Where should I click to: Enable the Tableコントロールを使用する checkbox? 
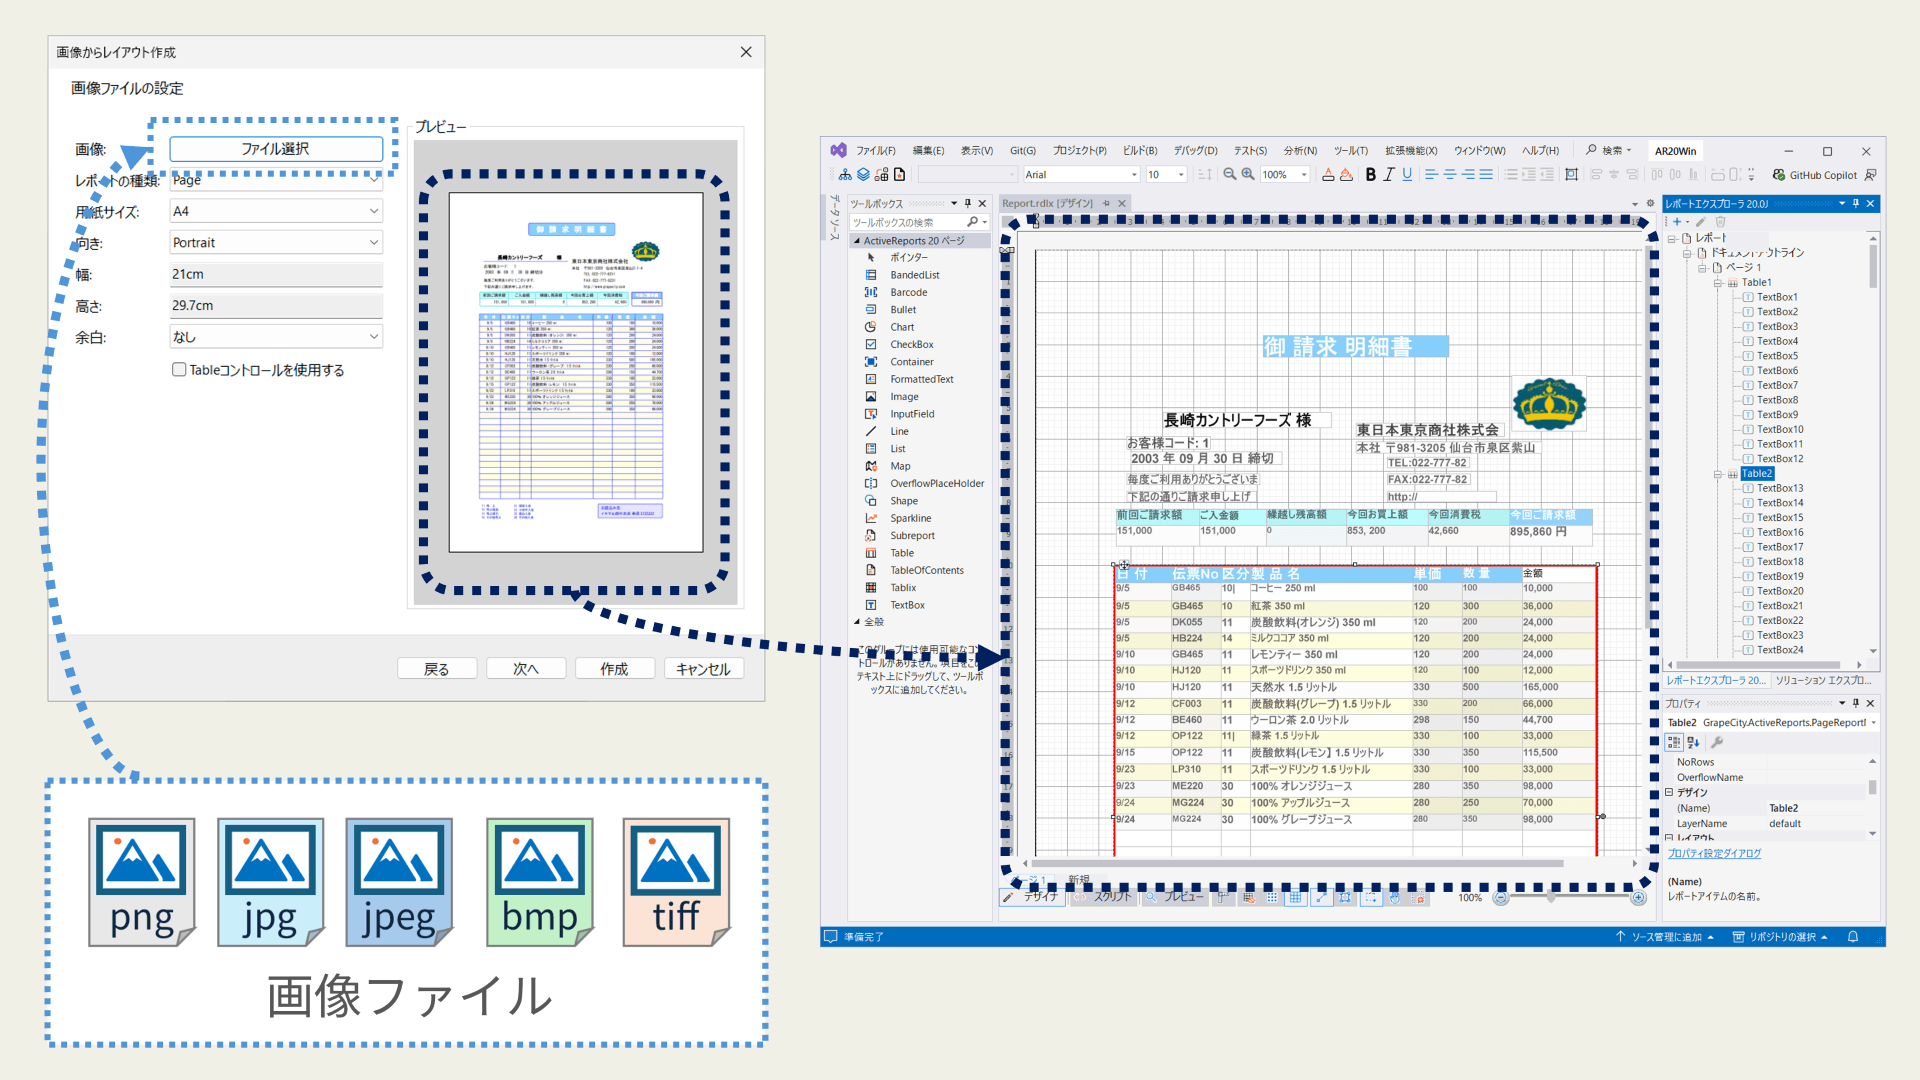point(179,370)
